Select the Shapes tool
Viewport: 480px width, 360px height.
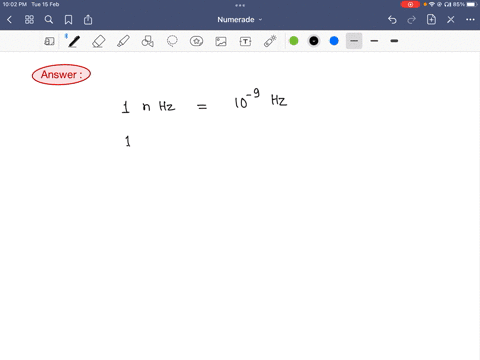[x=147, y=41]
